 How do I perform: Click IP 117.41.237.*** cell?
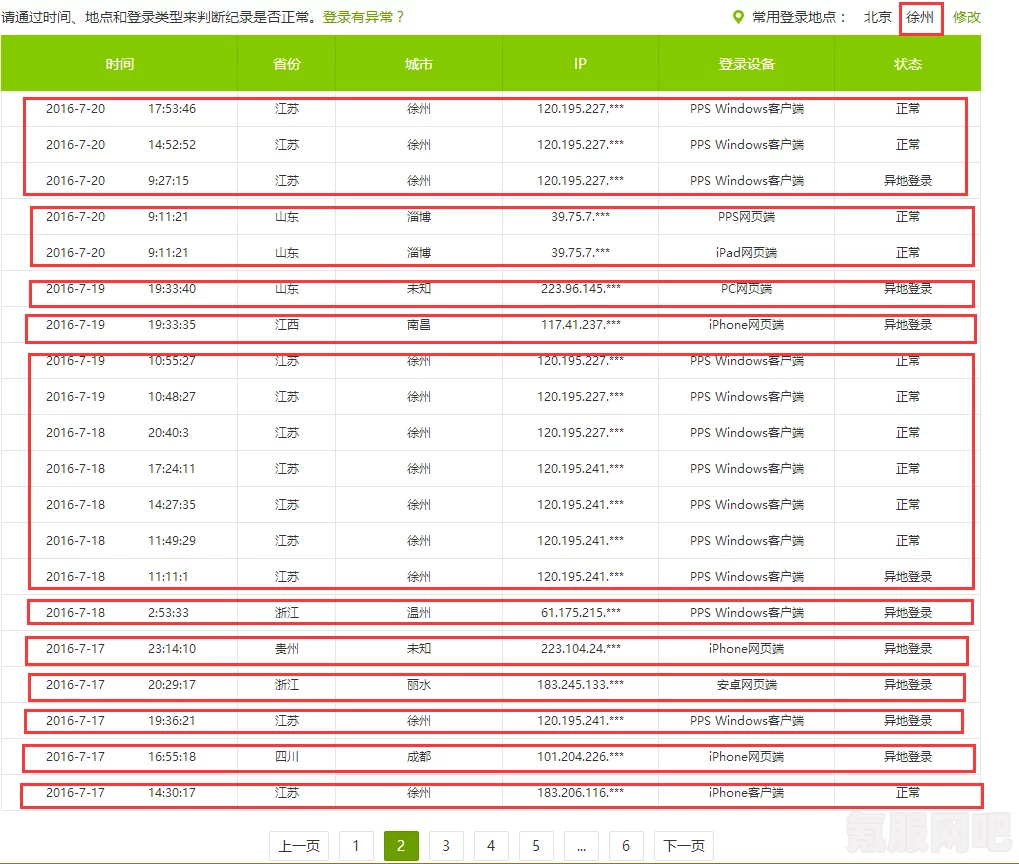tap(580, 324)
